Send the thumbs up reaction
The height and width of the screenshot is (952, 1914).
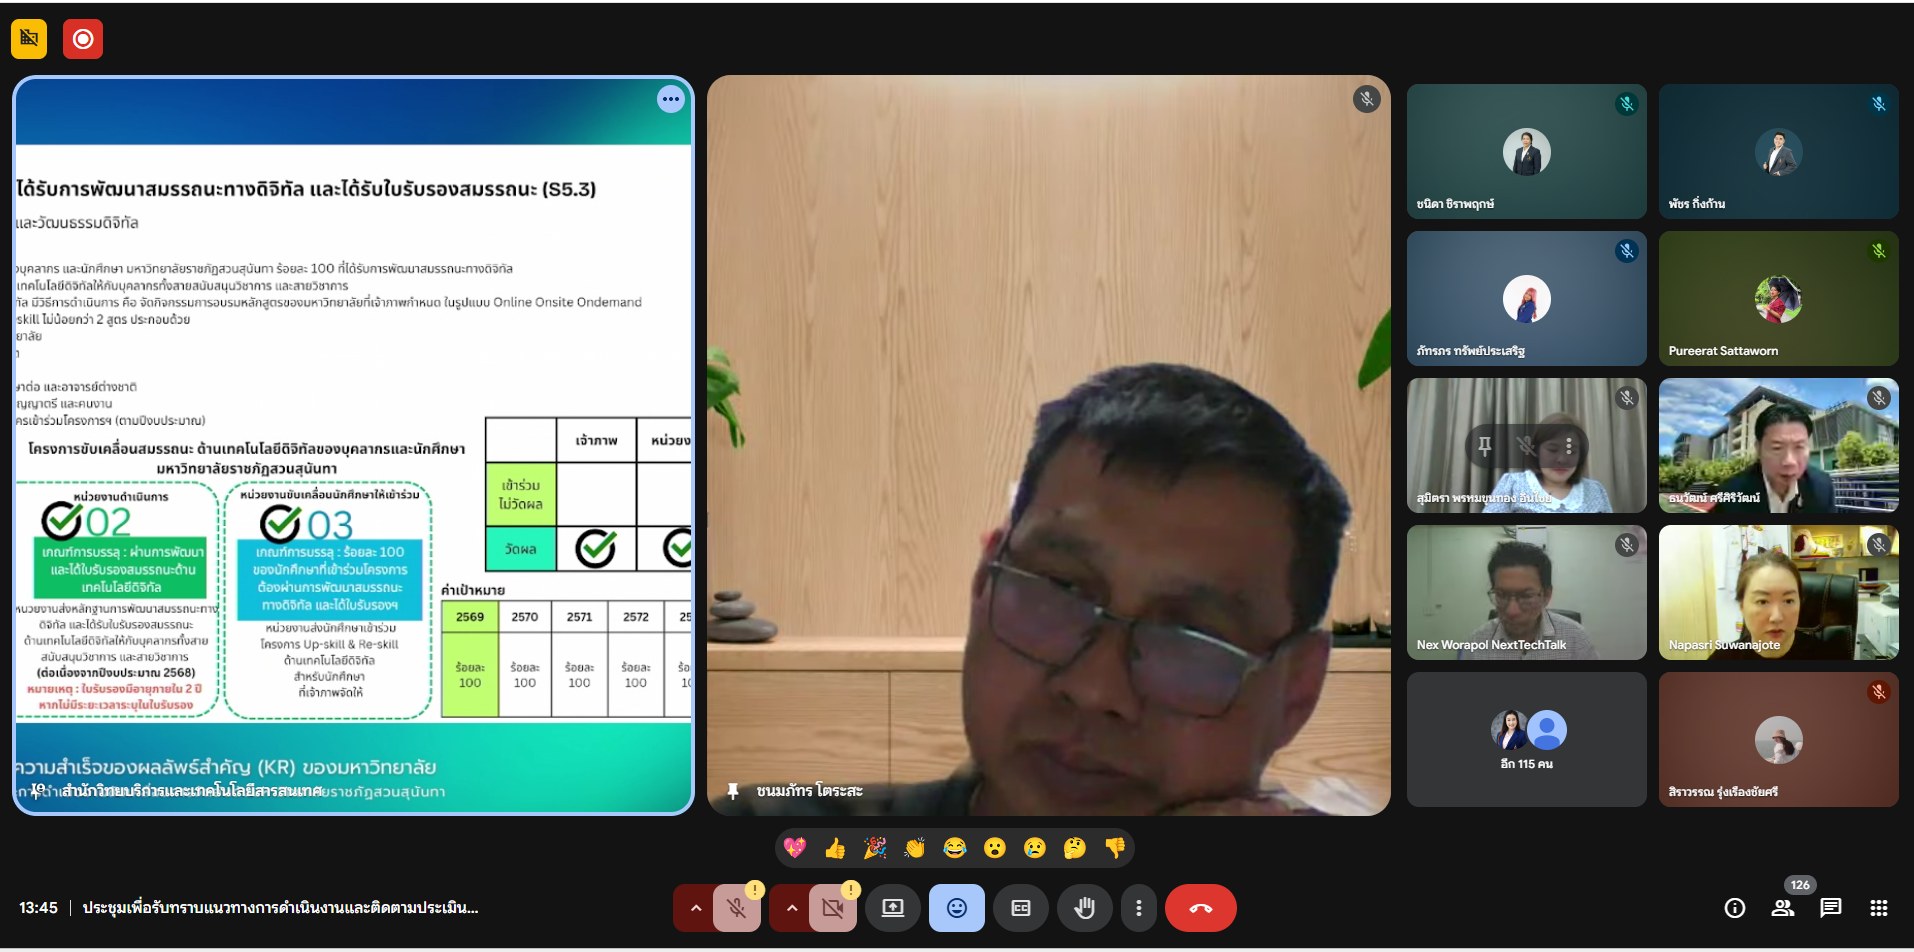coord(834,848)
